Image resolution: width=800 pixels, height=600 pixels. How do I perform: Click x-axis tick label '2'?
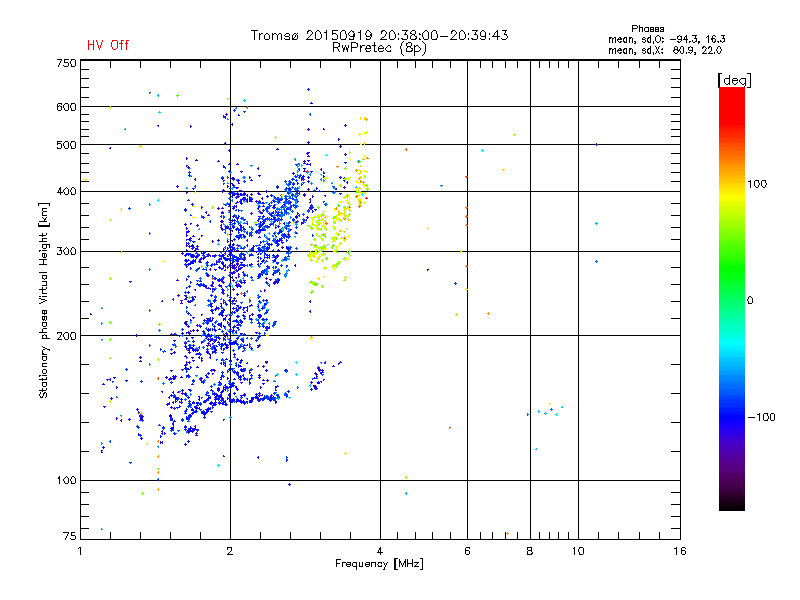pyautogui.click(x=230, y=551)
